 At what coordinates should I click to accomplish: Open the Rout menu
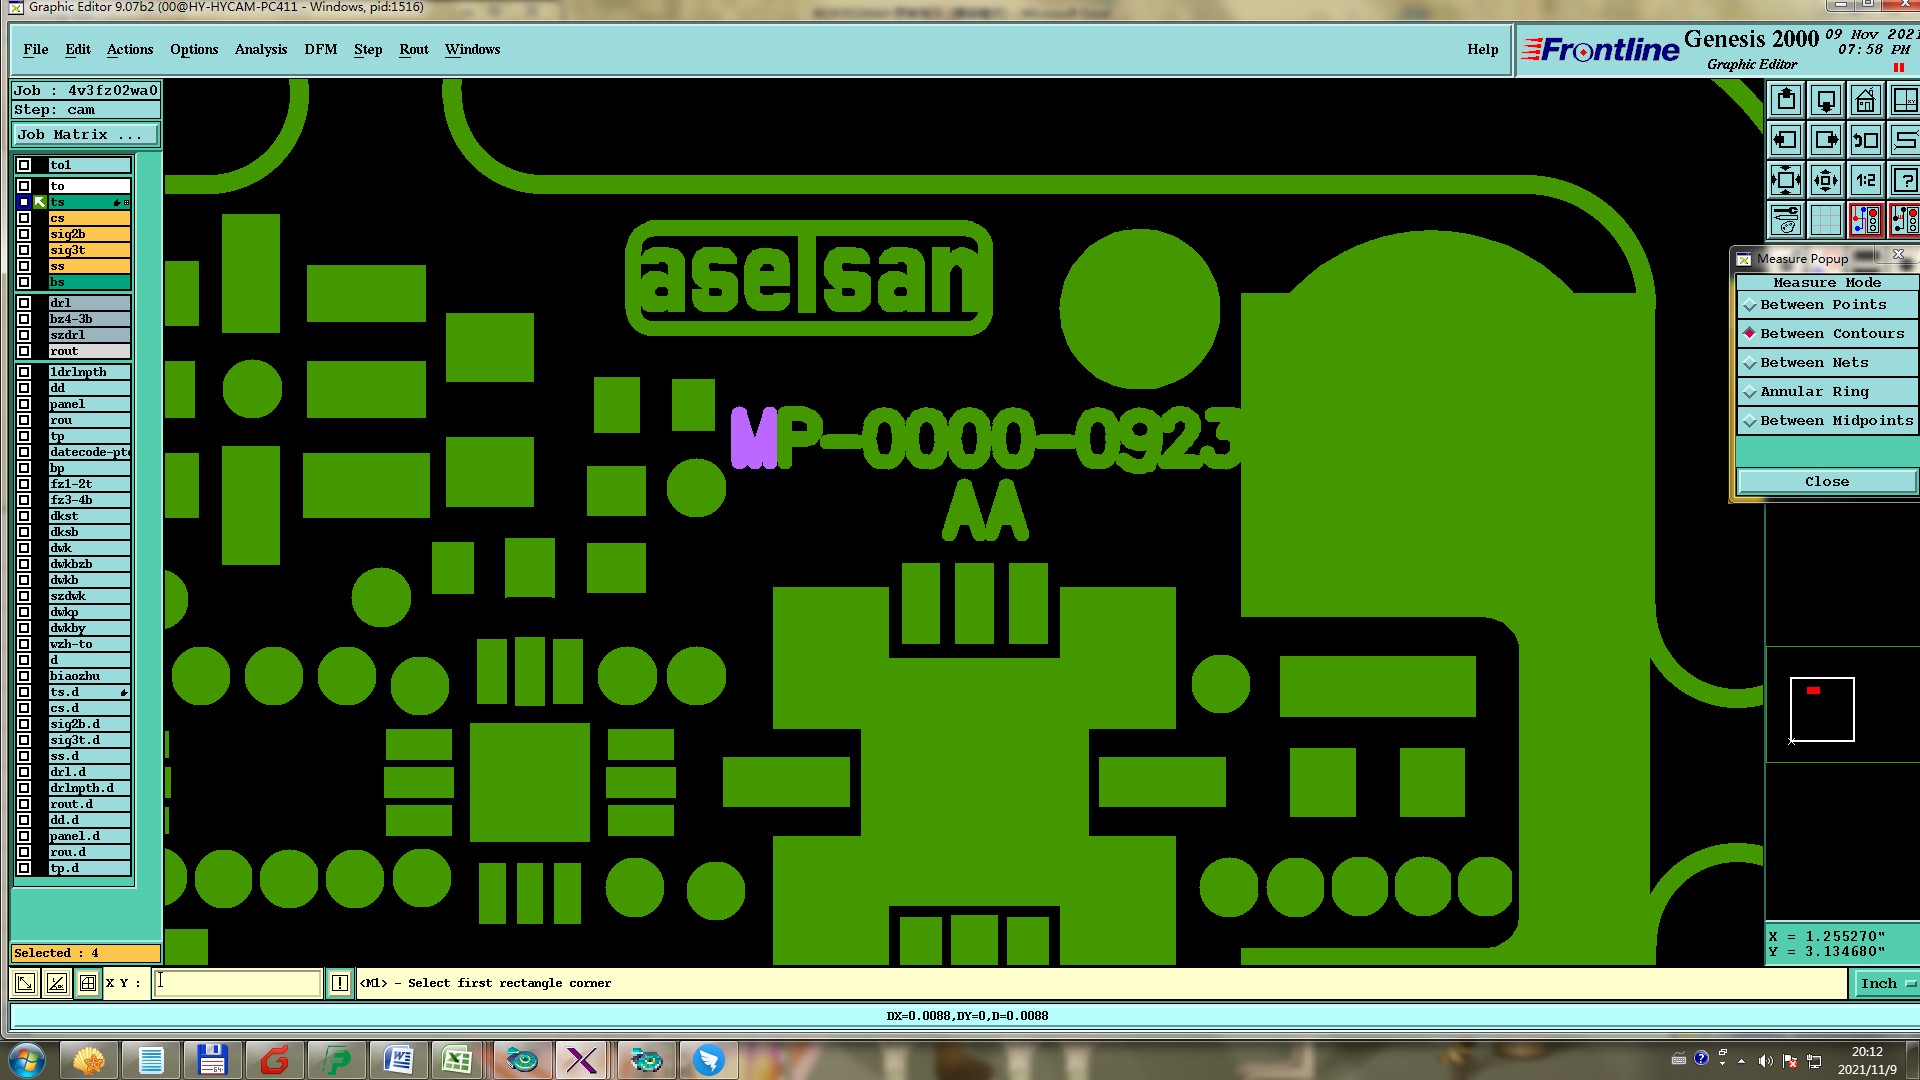click(414, 49)
